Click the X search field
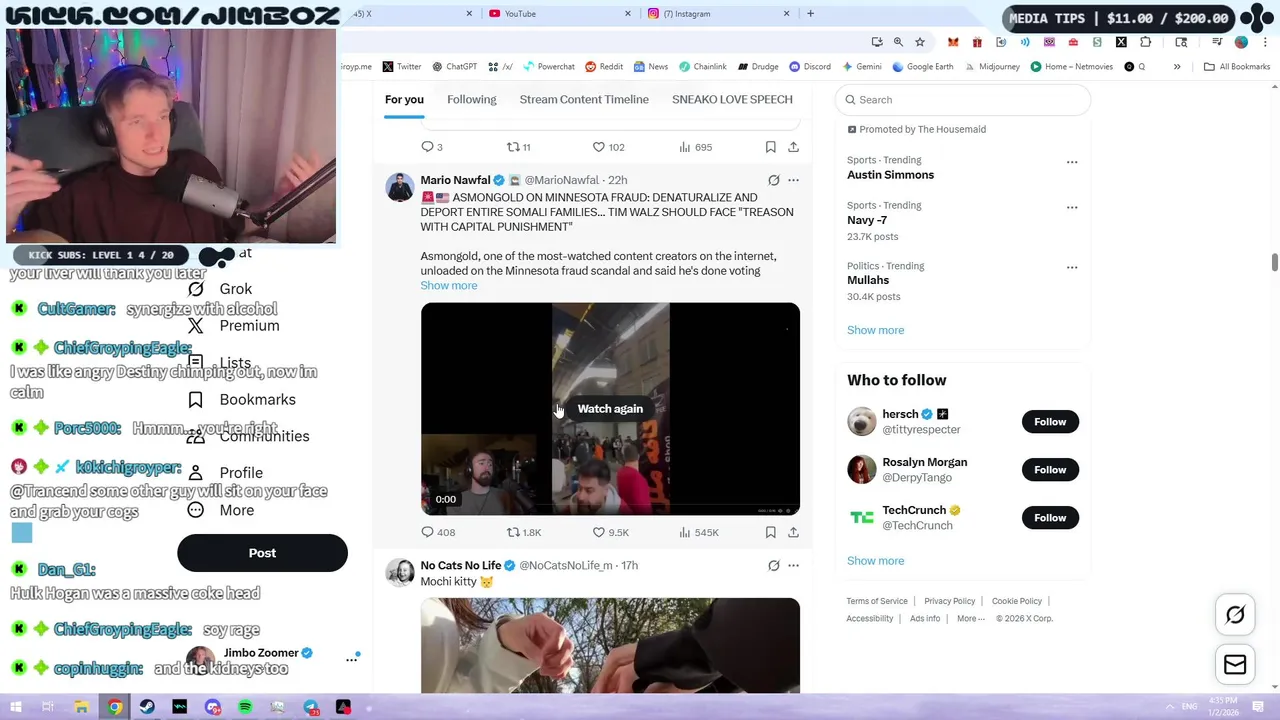This screenshot has height=720, width=1280. (962, 100)
